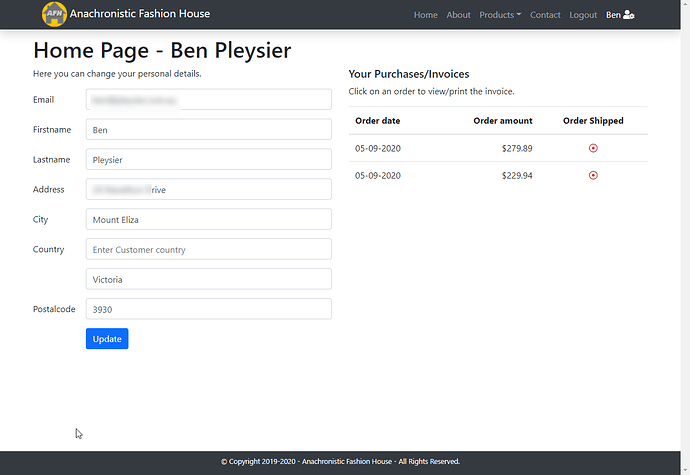Log out via the Logout link
This screenshot has height=475, width=690.
pos(583,15)
